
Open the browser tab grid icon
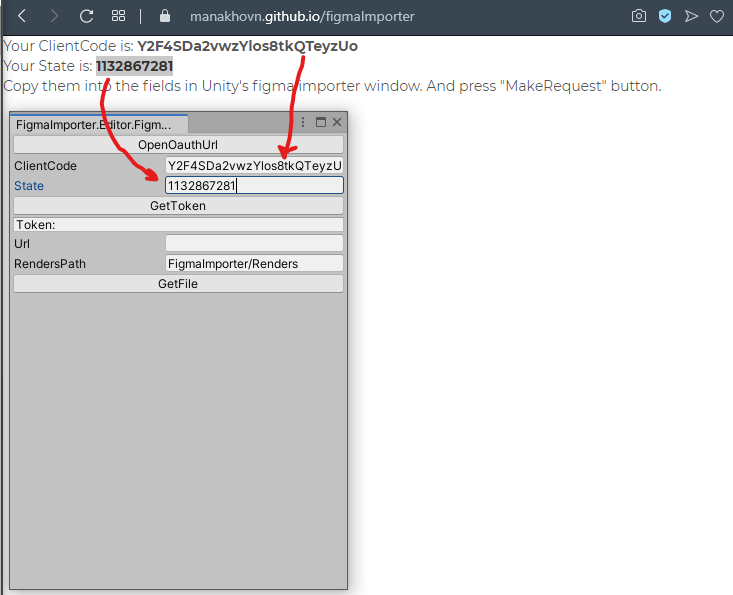[x=118, y=16]
